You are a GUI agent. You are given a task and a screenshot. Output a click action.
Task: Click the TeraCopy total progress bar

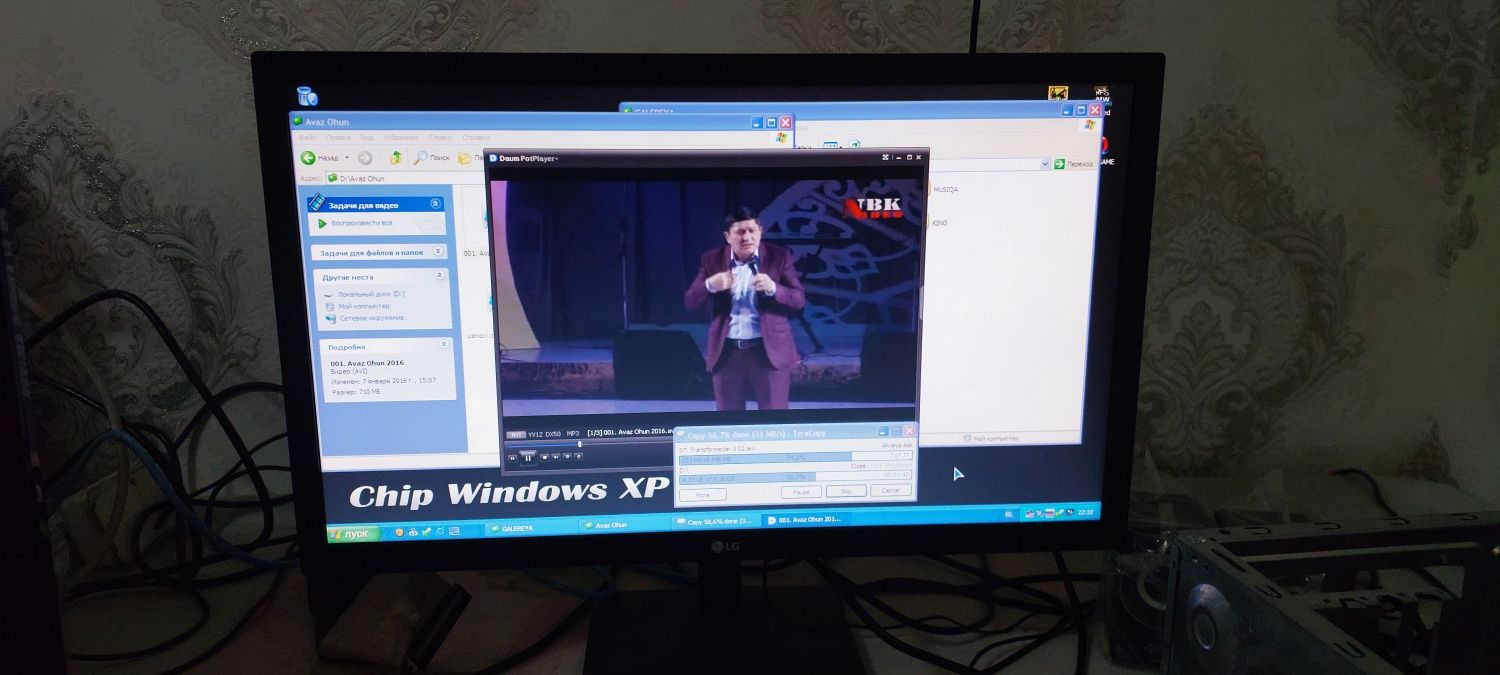796,476
